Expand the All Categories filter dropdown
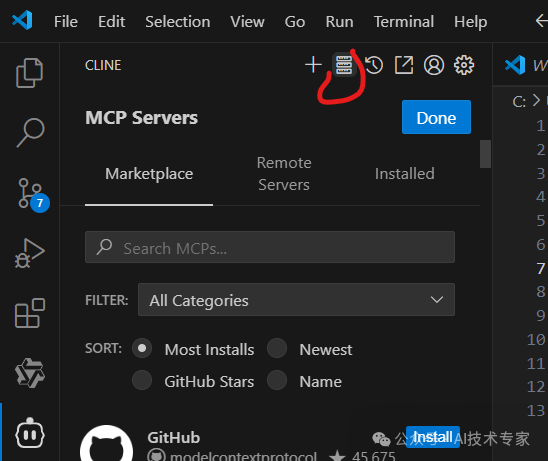This screenshot has height=461, width=548. pos(296,300)
